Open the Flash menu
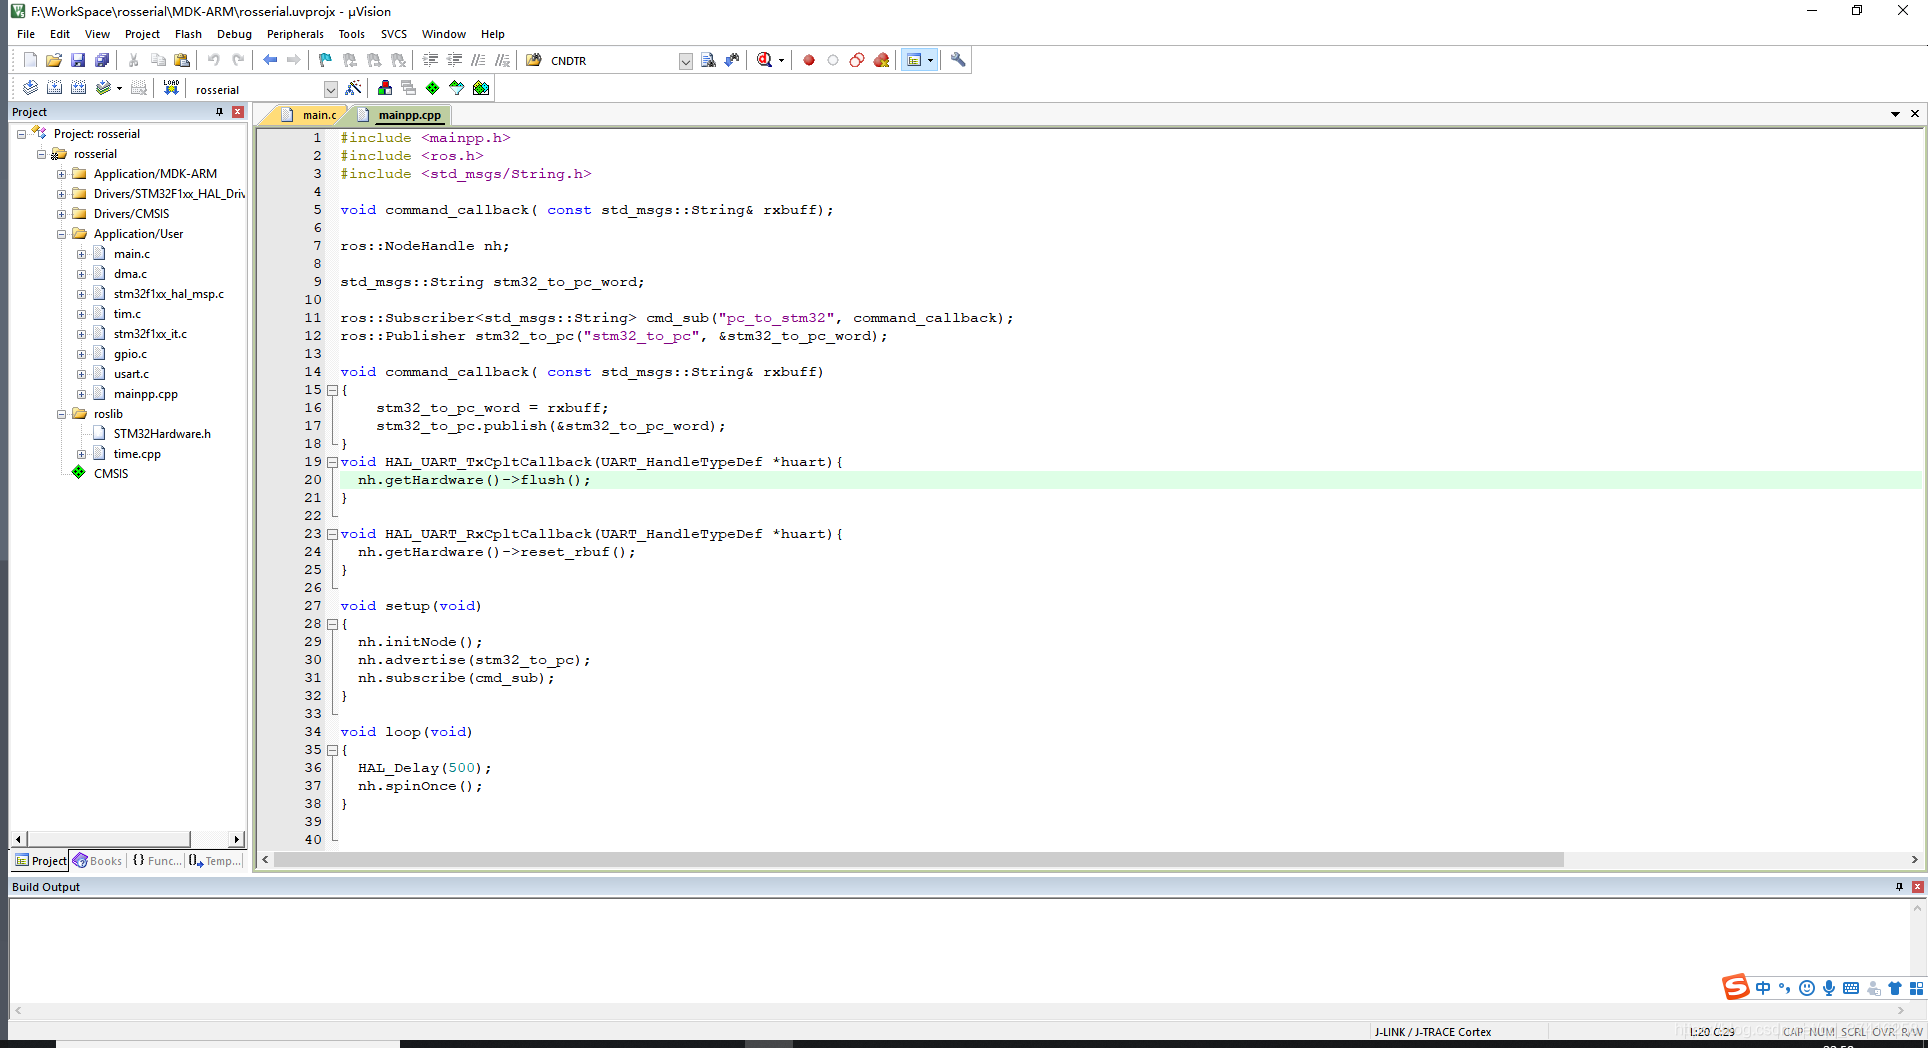Screen dimensions: 1928x1048 click(x=188, y=34)
